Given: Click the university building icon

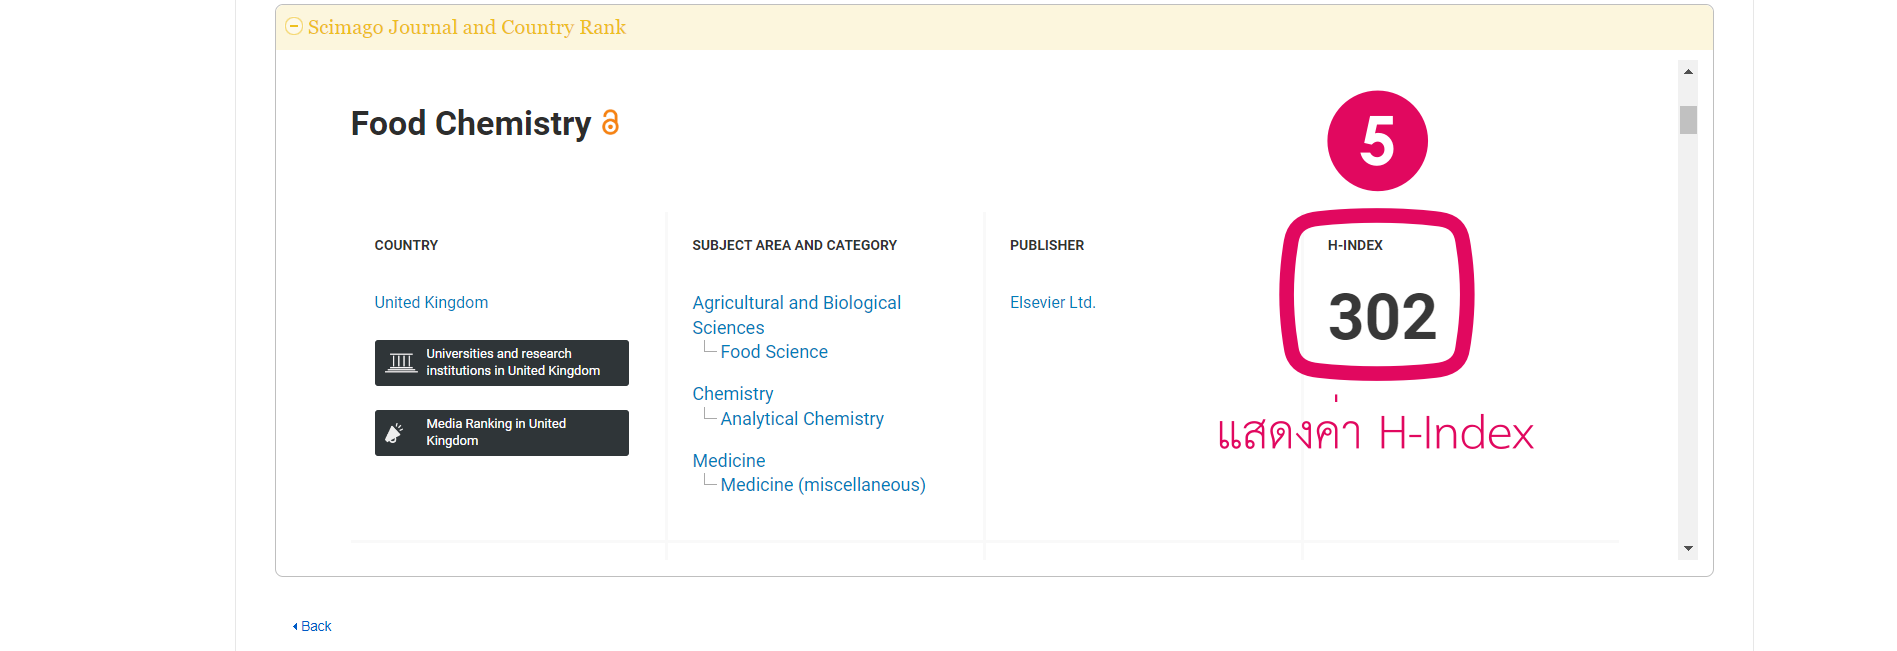Looking at the screenshot, I should pos(402,362).
